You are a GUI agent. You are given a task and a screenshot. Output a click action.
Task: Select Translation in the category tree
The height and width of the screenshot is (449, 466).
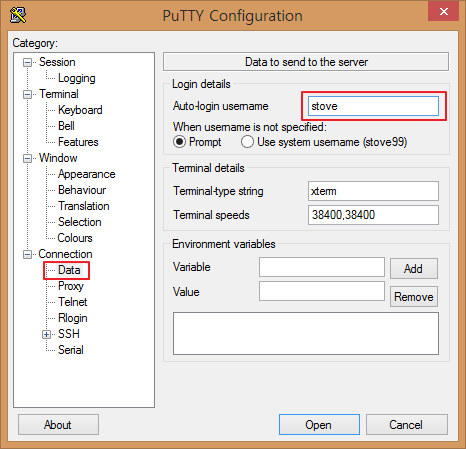coord(83,206)
